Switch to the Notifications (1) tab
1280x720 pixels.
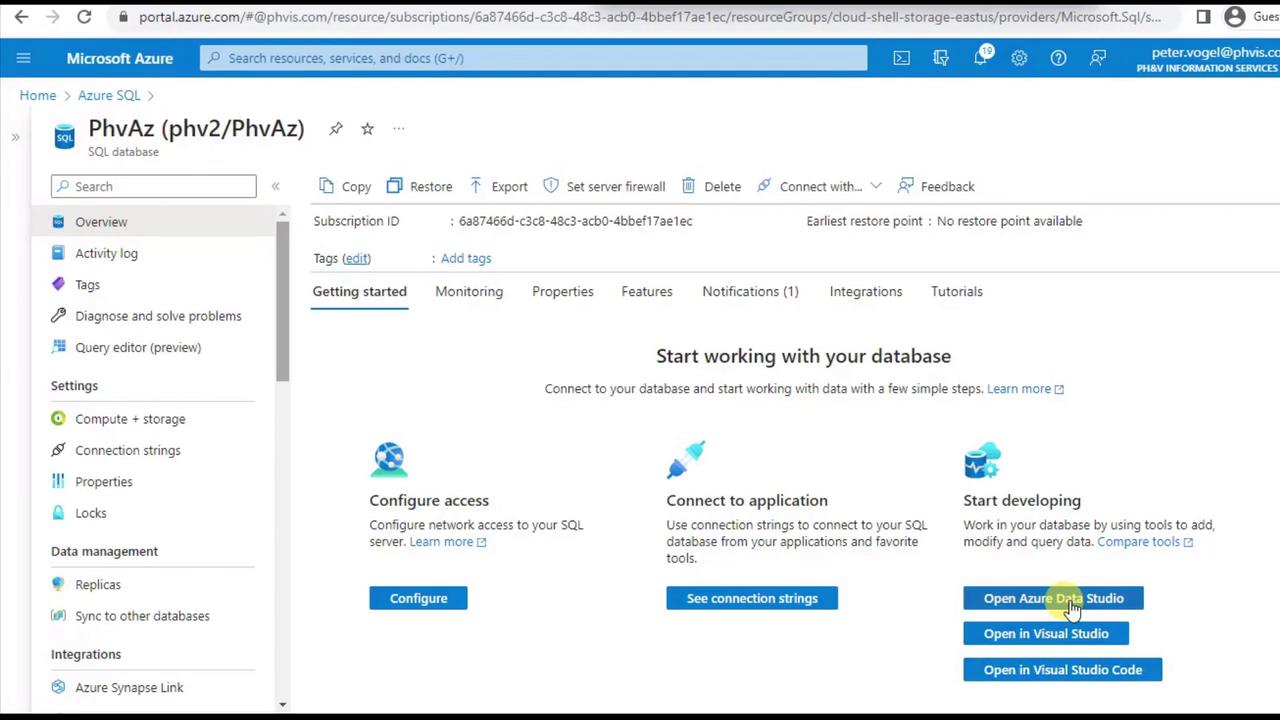[x=750, y=291]
